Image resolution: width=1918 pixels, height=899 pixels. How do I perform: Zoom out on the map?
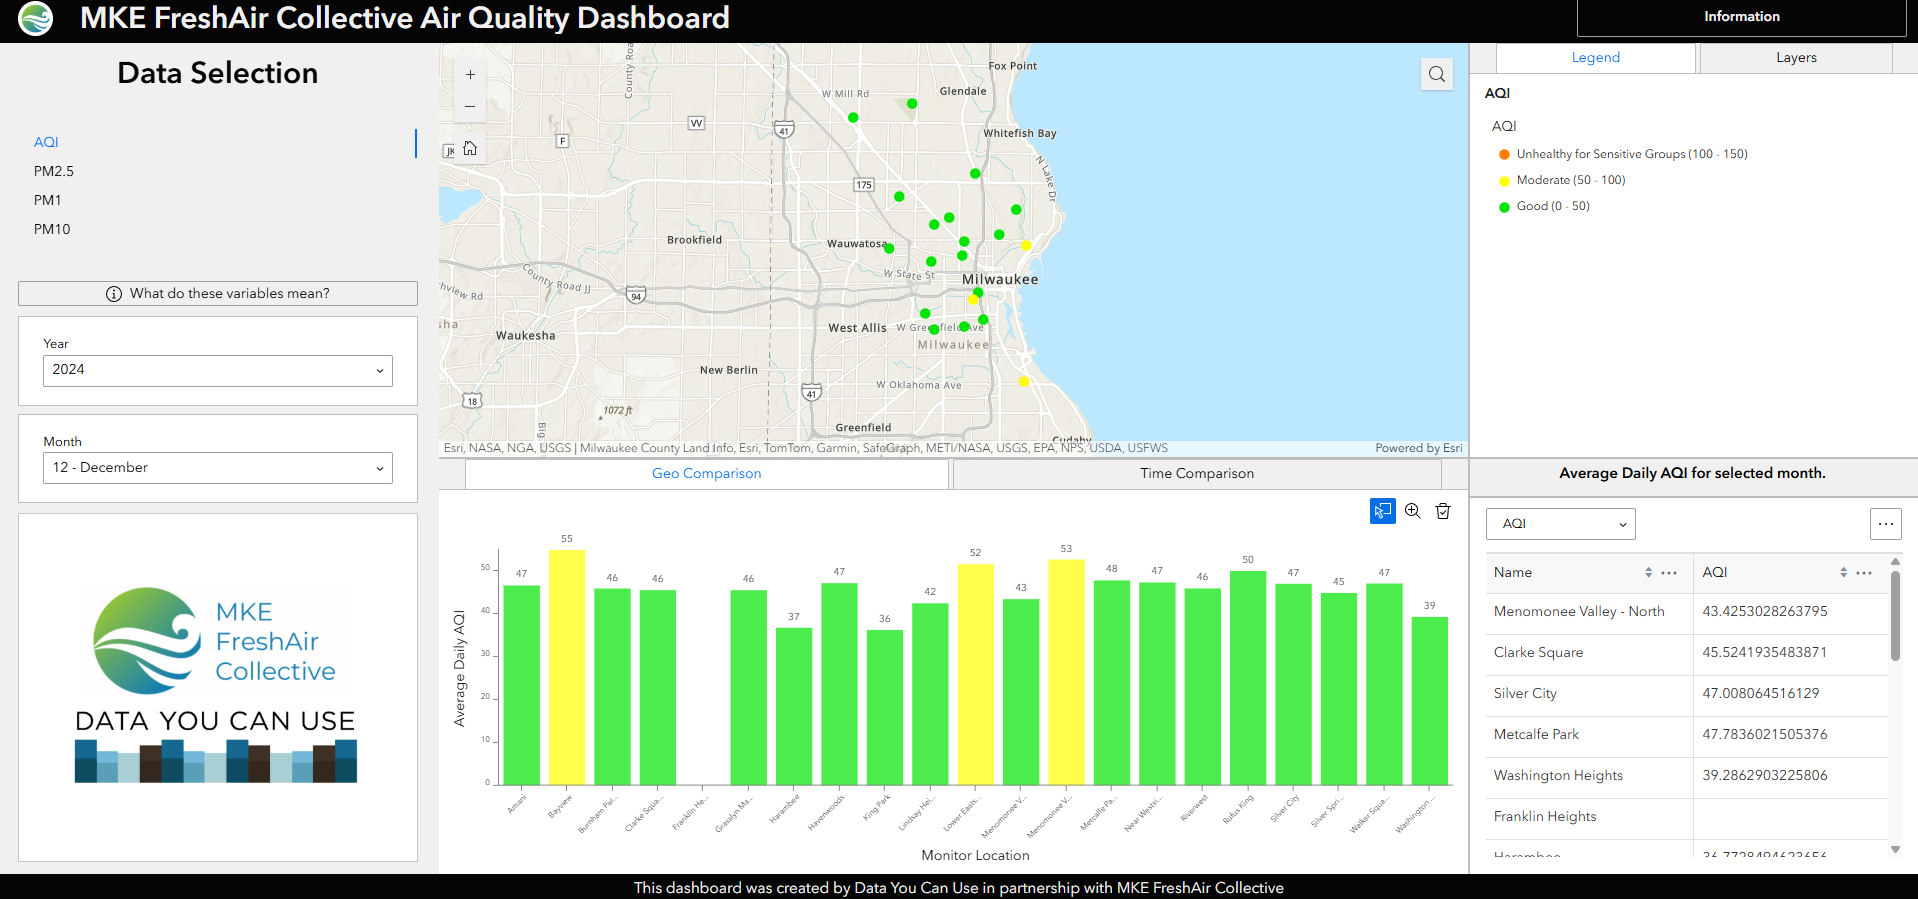470,107
